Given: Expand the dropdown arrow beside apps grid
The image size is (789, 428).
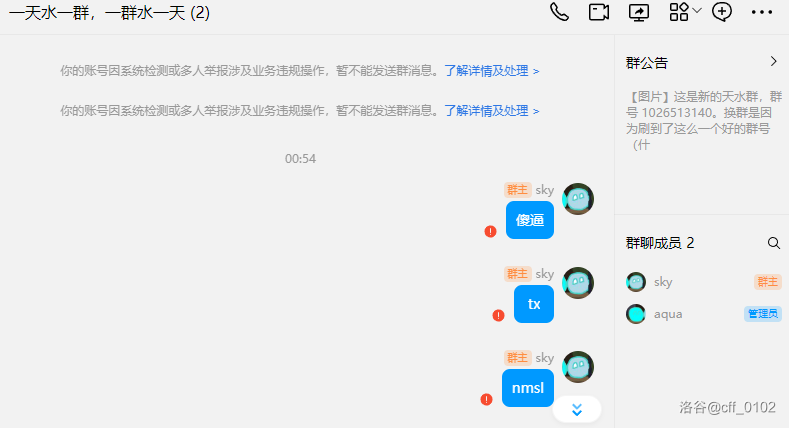Looking at the screenshot, I should coord(697,11).
